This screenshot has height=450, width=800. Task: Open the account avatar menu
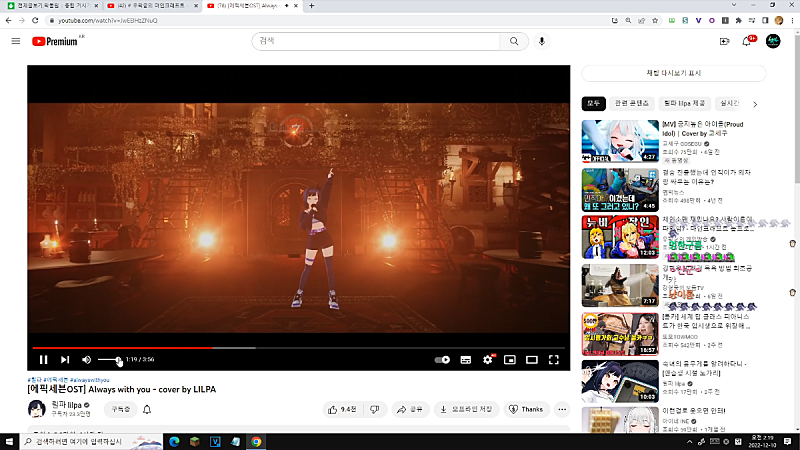click(773, 41)
